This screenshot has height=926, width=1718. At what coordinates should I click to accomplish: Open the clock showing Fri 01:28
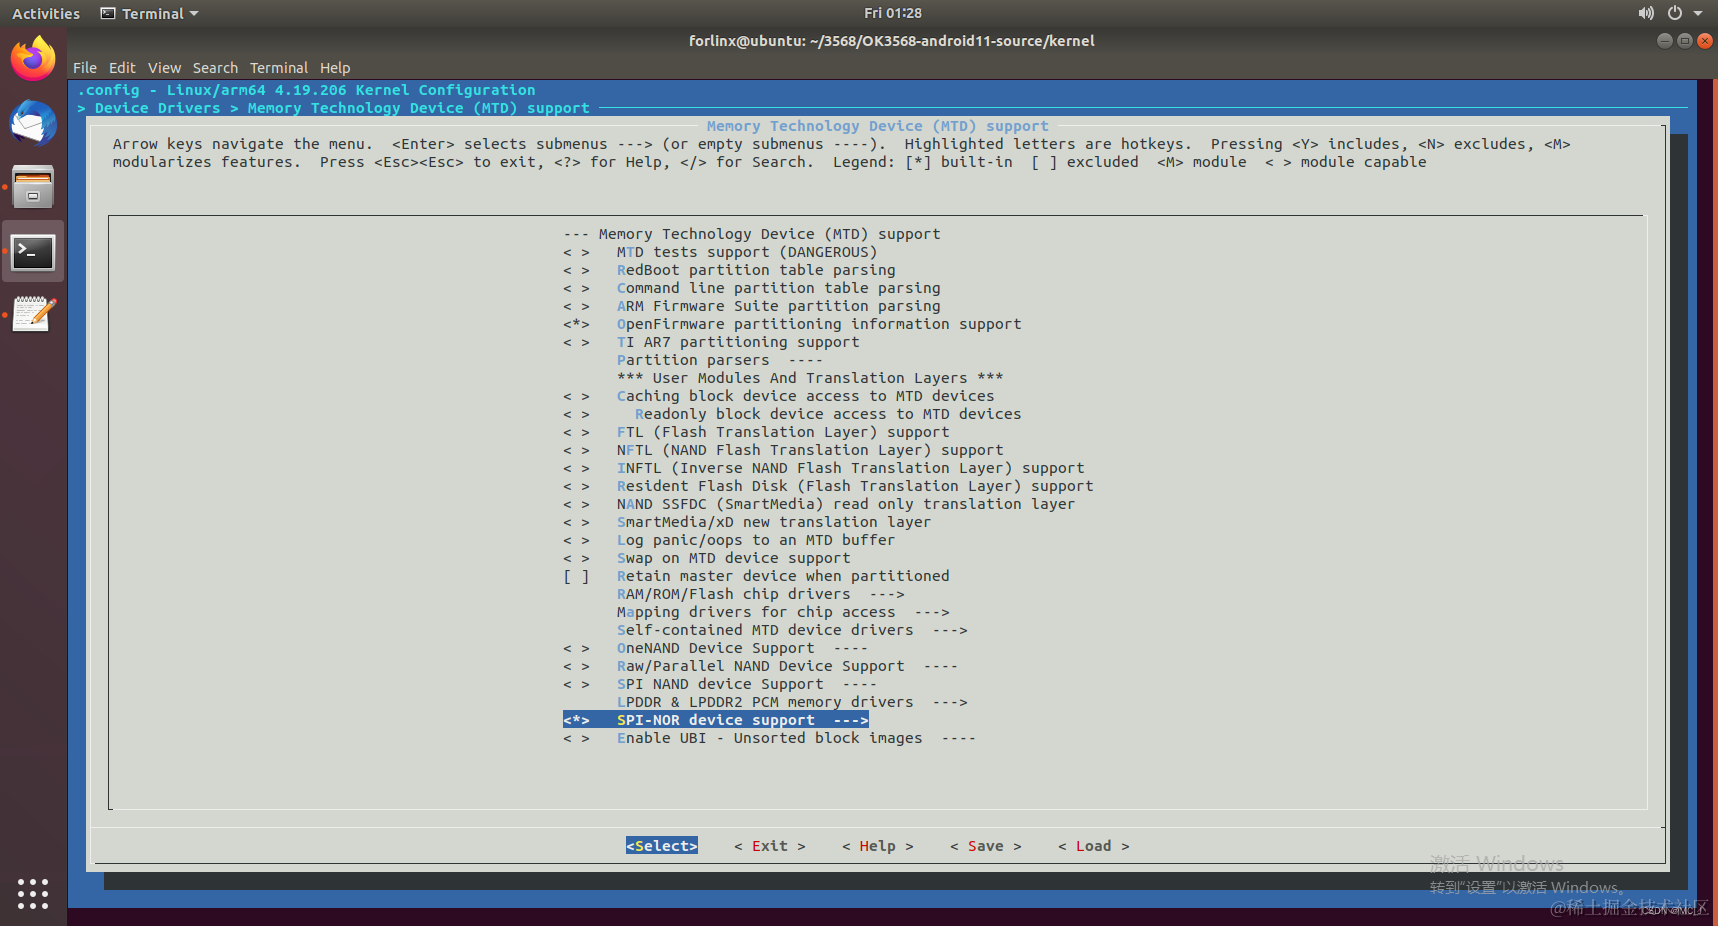click(892, 13)
